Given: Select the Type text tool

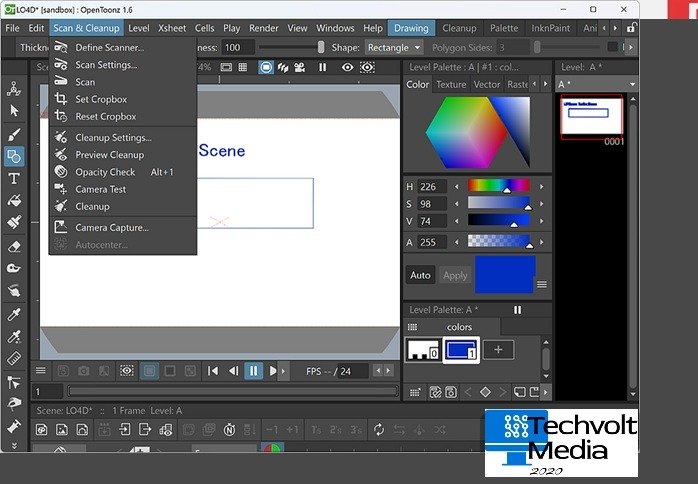Looking at the screenshot, I should pyautogui.click(x=14, y=179).
